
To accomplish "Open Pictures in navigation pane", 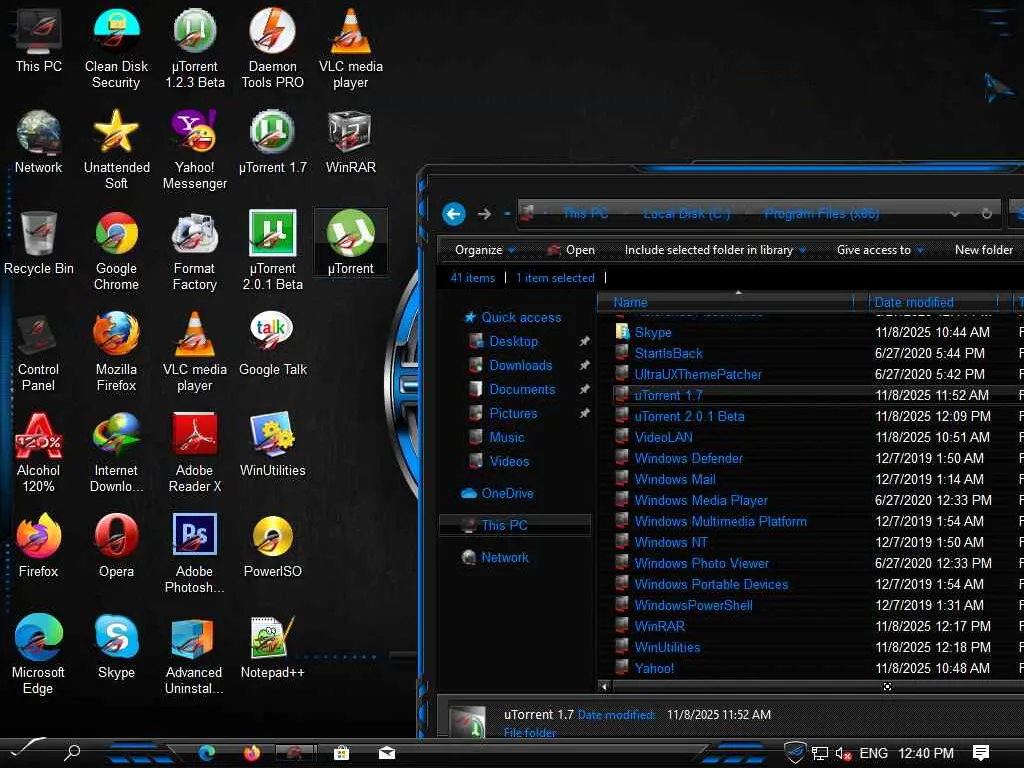I will tap(504, 413).
